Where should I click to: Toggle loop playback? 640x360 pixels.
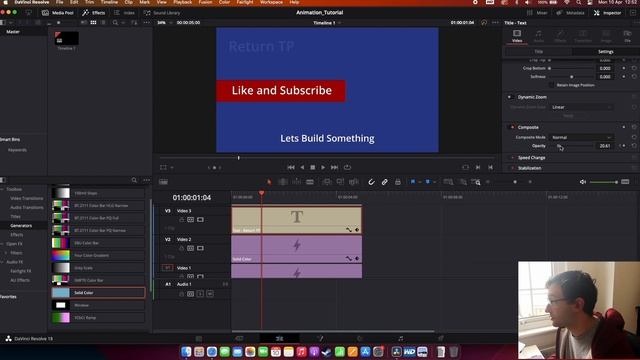[x=347, y=167]
